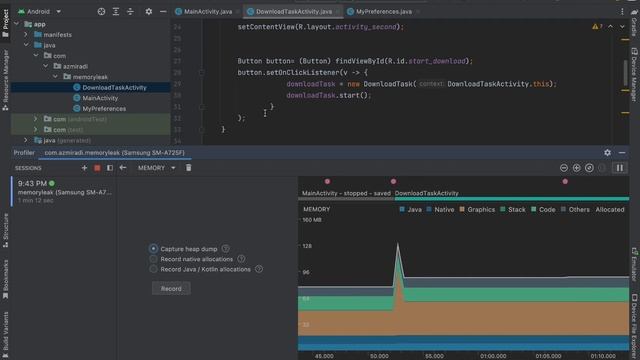640x360 pixels.
Task: Expand the manifests folder
Action: (x=26, y=35)
